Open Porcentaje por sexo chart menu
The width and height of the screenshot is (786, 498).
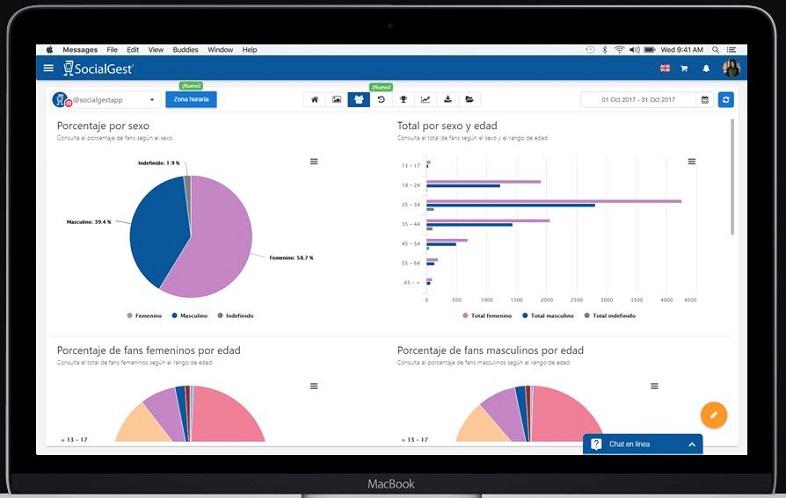314,161
